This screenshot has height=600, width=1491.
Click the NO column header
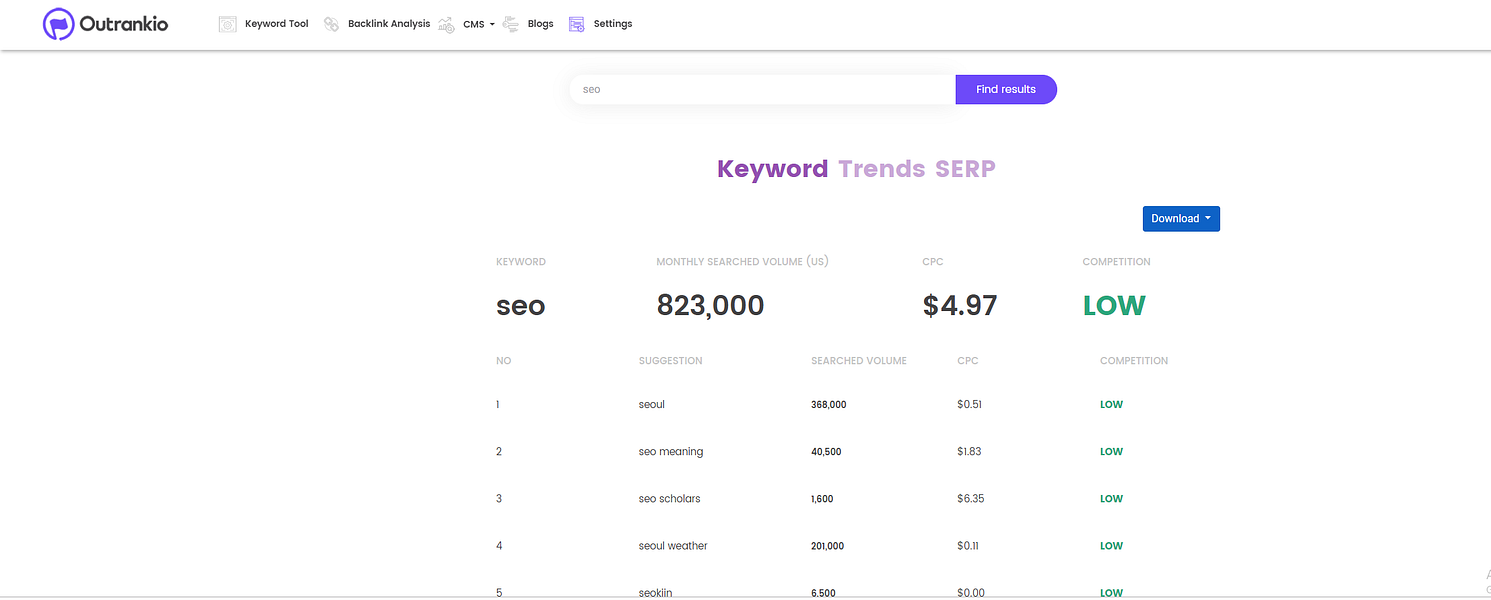(x=504, y=361)
